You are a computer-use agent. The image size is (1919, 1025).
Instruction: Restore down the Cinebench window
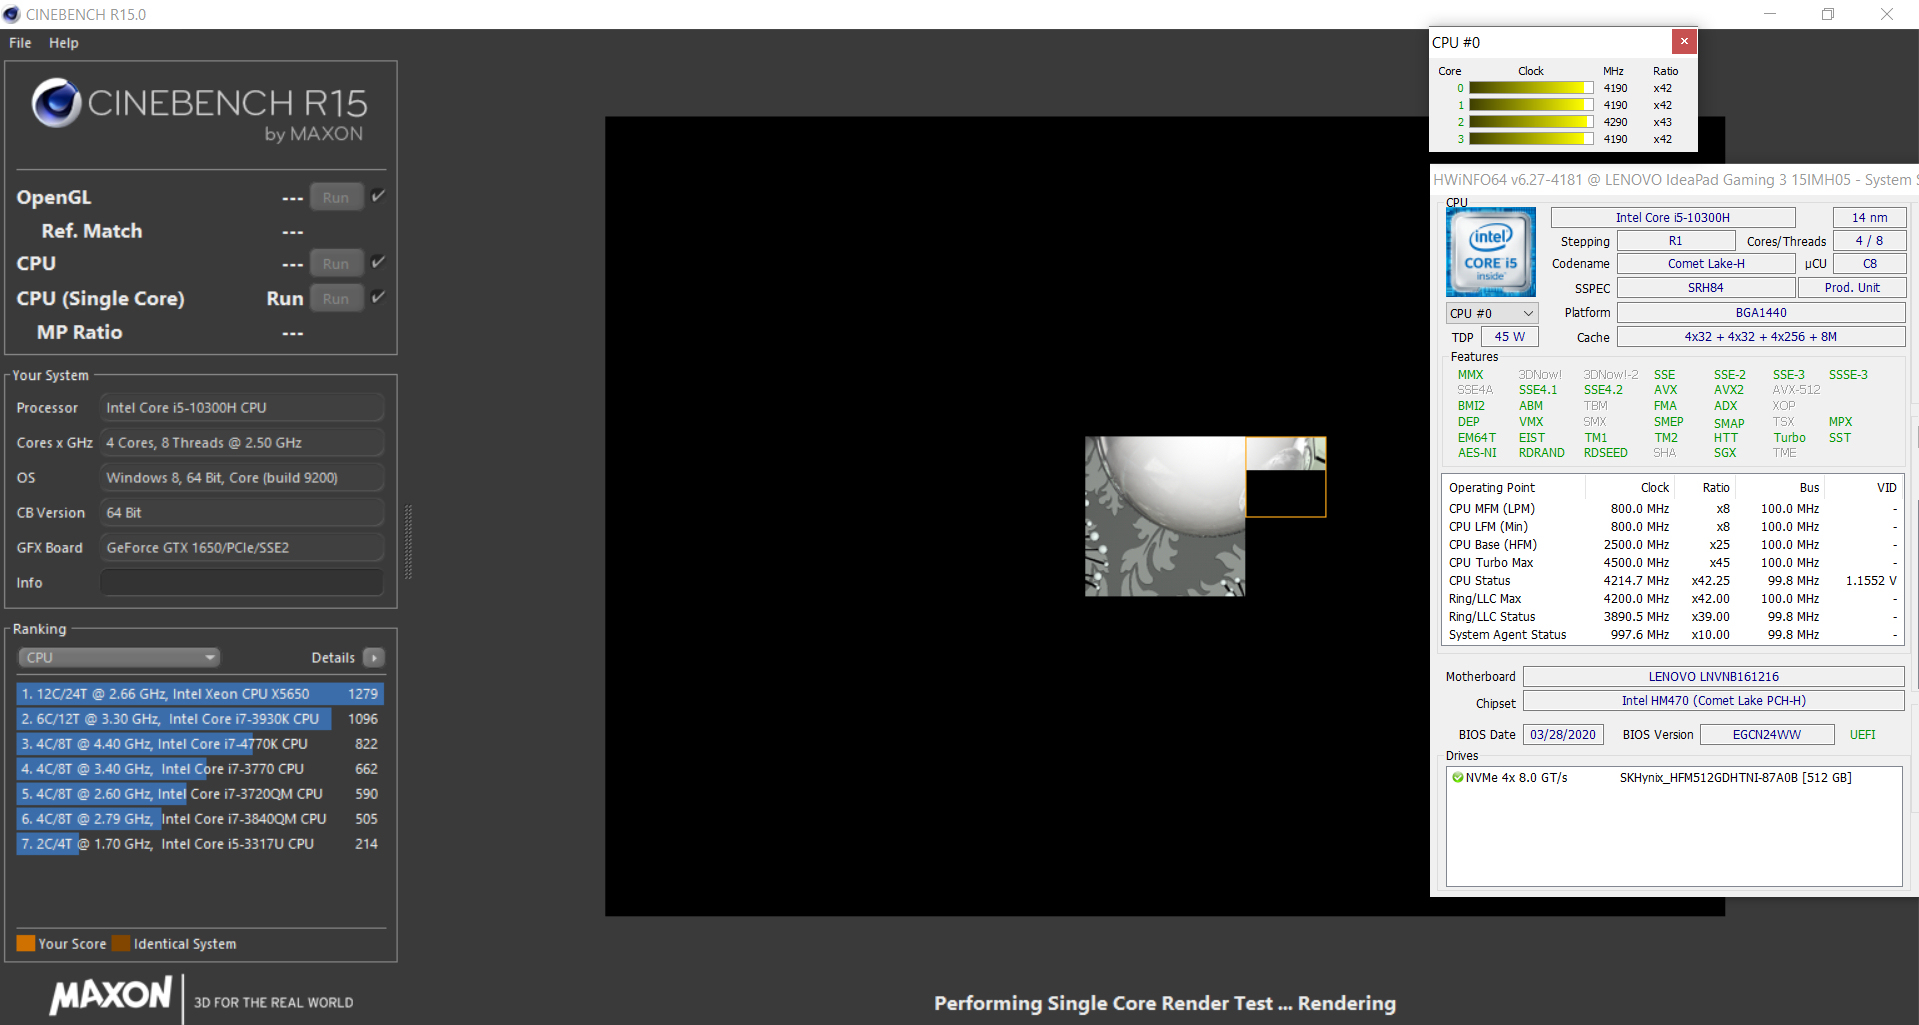click(1827, 14)
